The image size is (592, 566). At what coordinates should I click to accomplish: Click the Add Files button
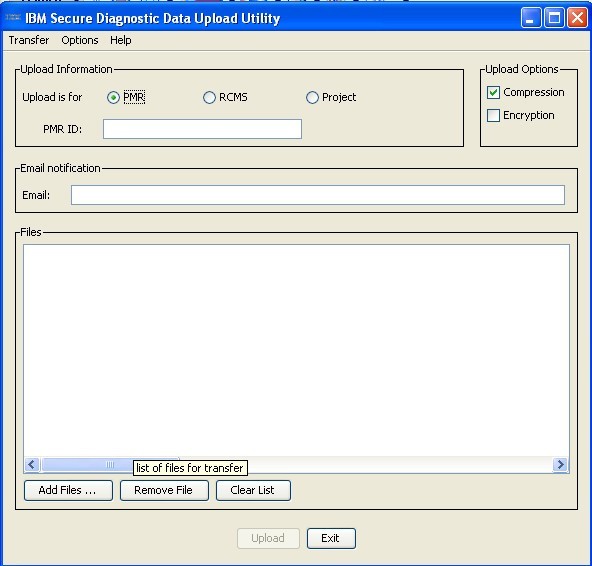pos(68,490)
